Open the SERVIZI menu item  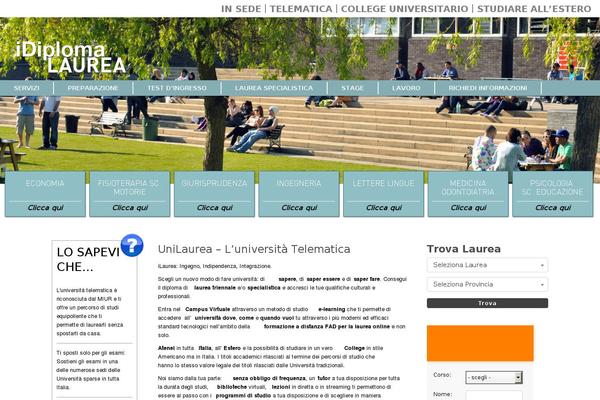[x=26, y=88]
